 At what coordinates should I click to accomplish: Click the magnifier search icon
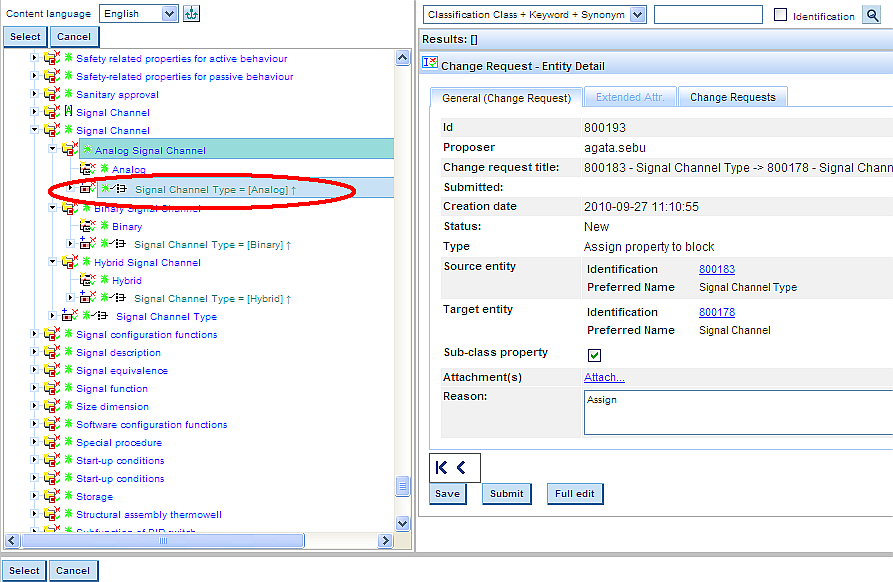click(872, 15)
